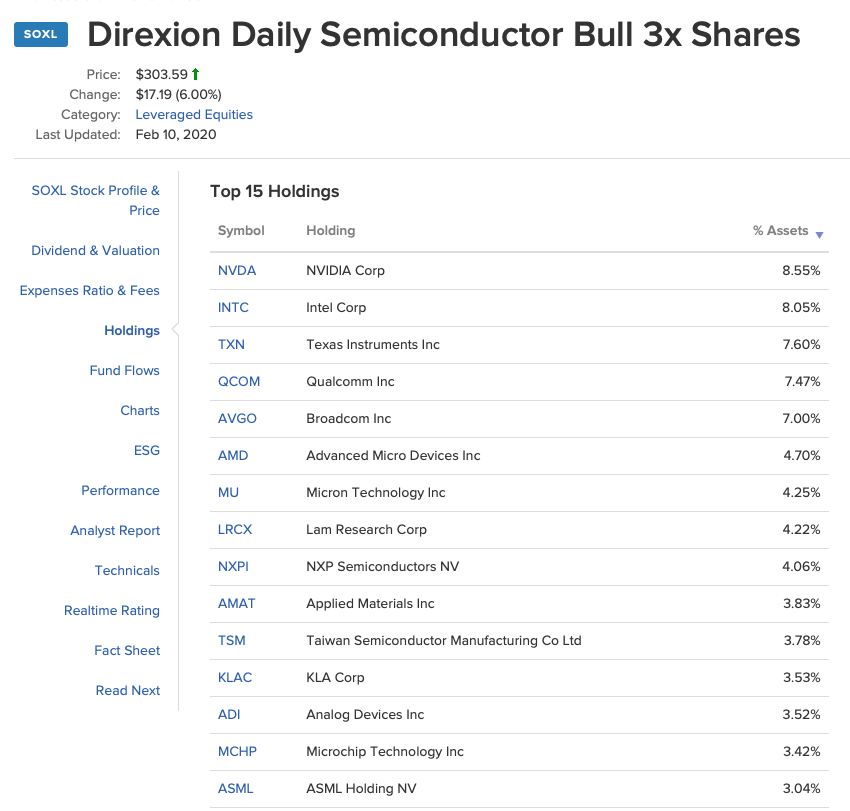Click the ASML symbol link
Image resolution: width=850 pixels, height=811 pixels.
point(235,789)
